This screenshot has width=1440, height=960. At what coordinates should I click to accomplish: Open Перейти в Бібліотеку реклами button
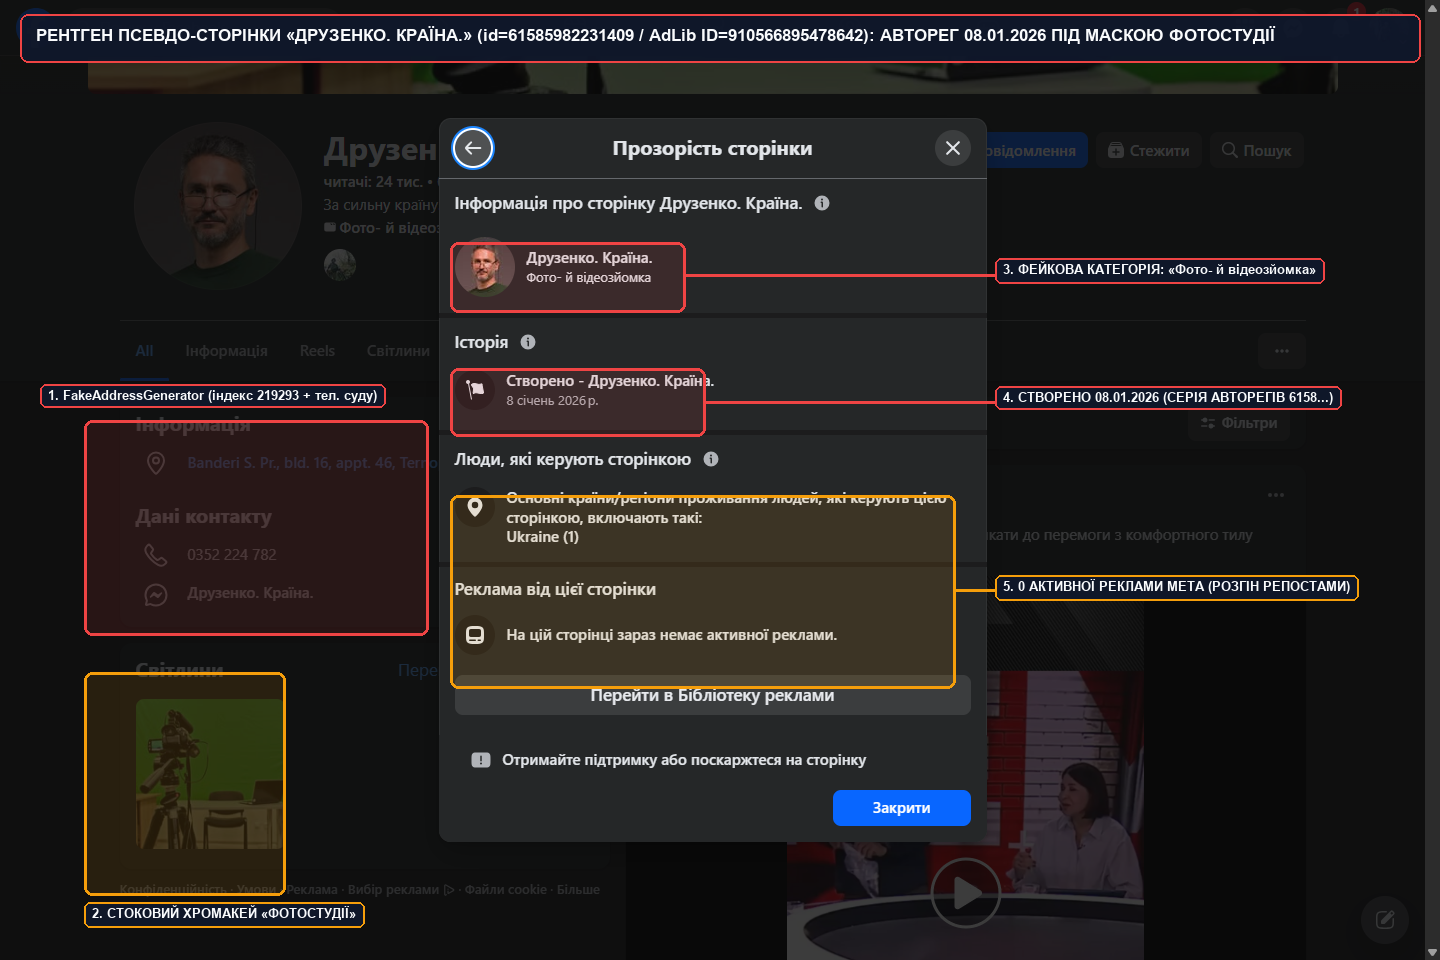(x=713, y=695)
